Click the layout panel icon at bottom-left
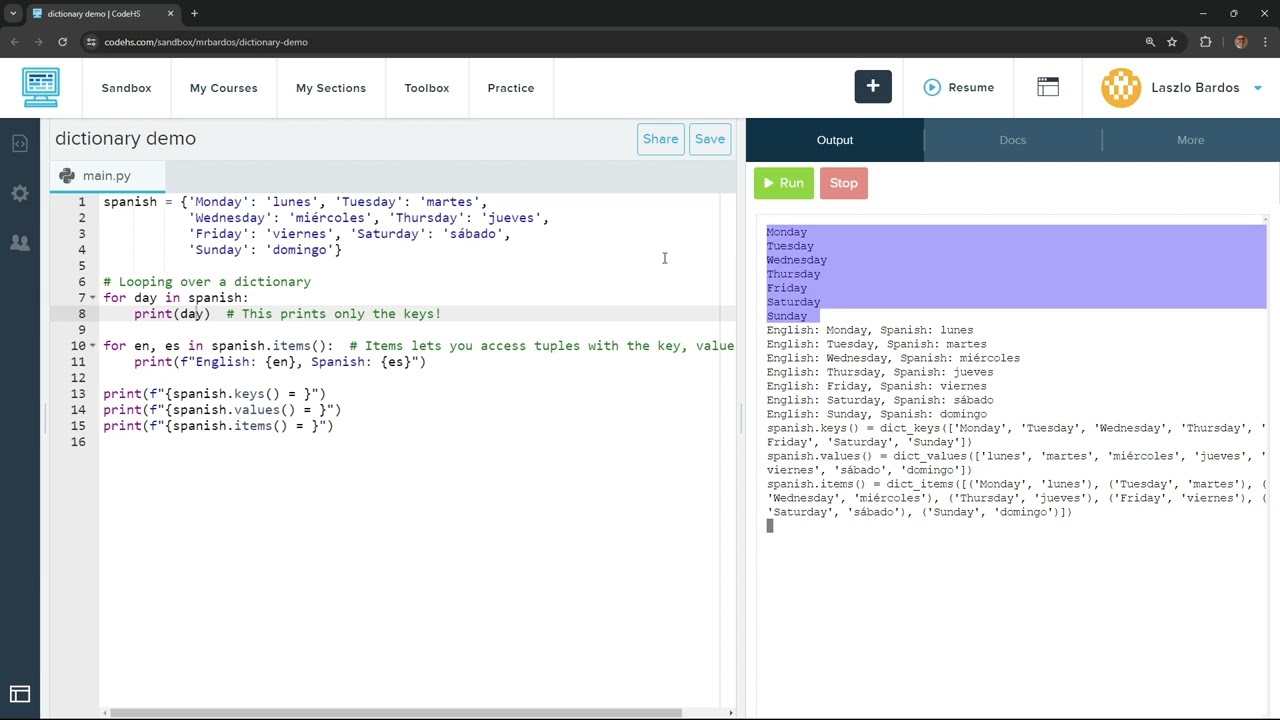This screenshot has height=720, width=1280. pyautogui.click(x=20, y=694)
